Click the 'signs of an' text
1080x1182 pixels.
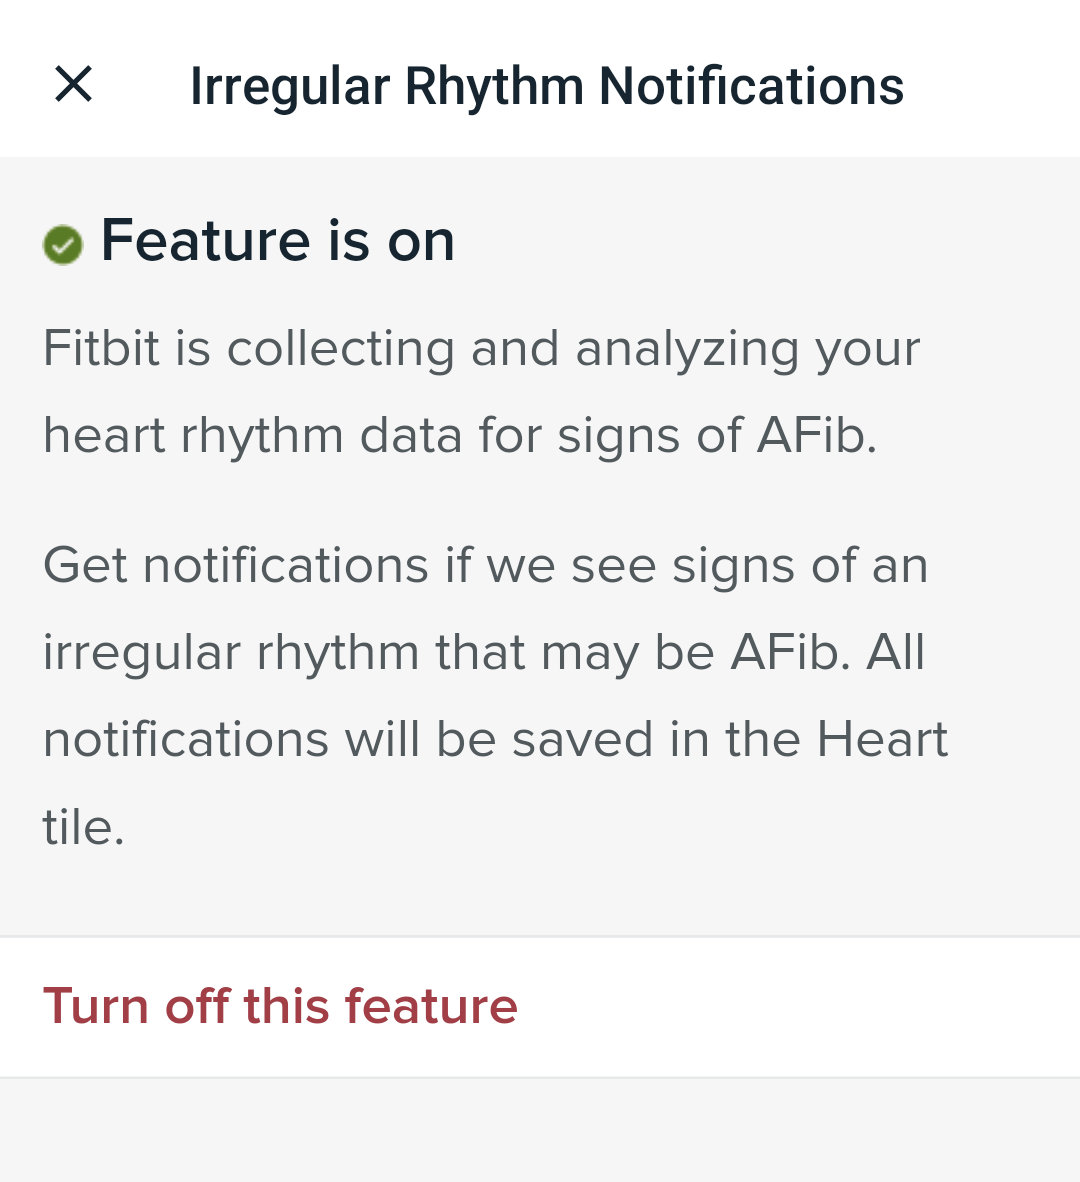click(x=800, y=565)
